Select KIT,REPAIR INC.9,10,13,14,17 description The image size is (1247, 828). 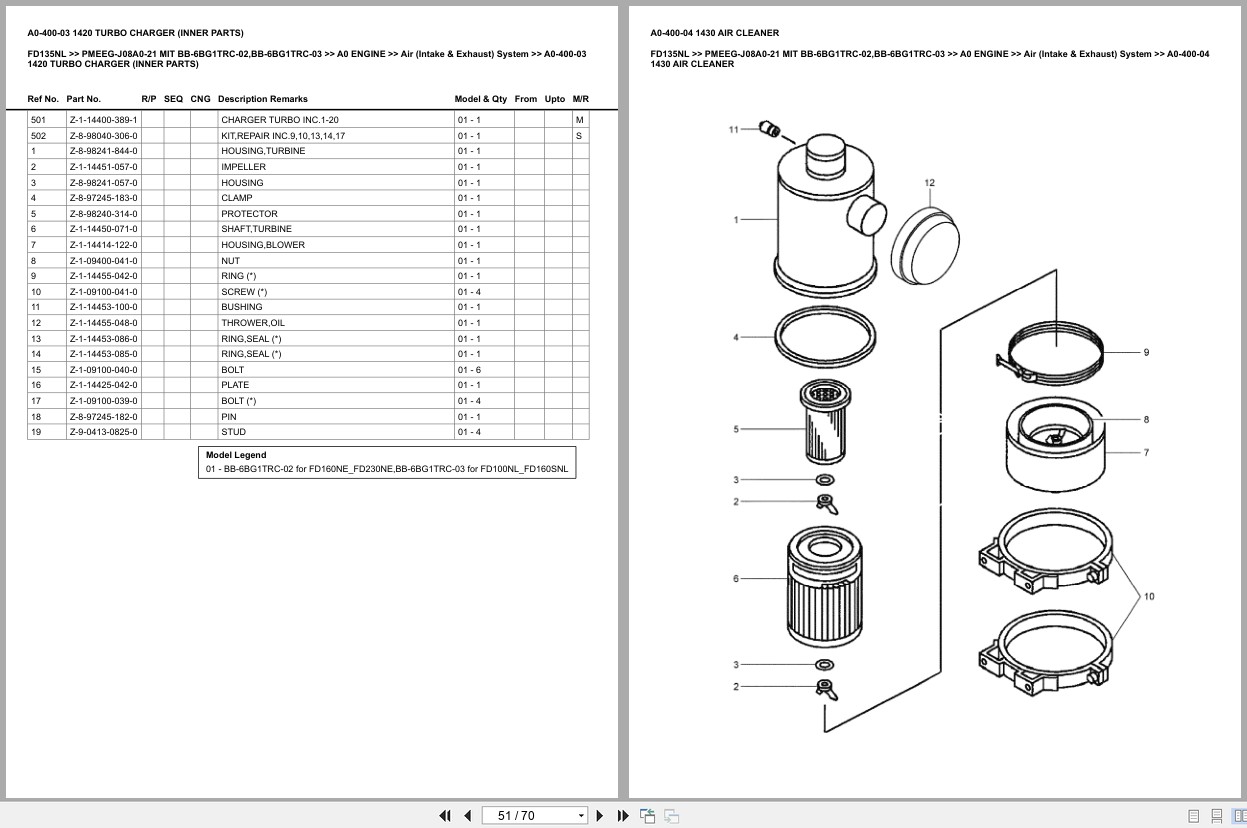(283, 136)
